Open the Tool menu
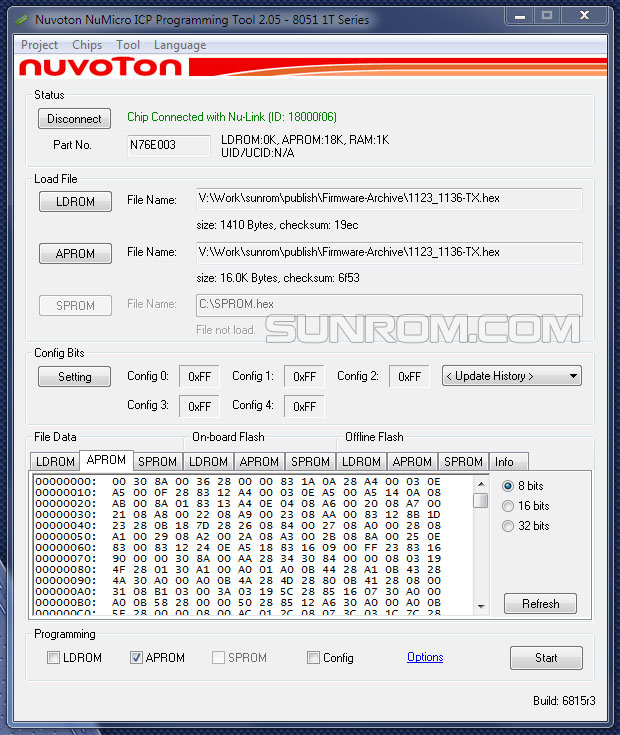This screenshot has width=620, height=735. [128, 45]
